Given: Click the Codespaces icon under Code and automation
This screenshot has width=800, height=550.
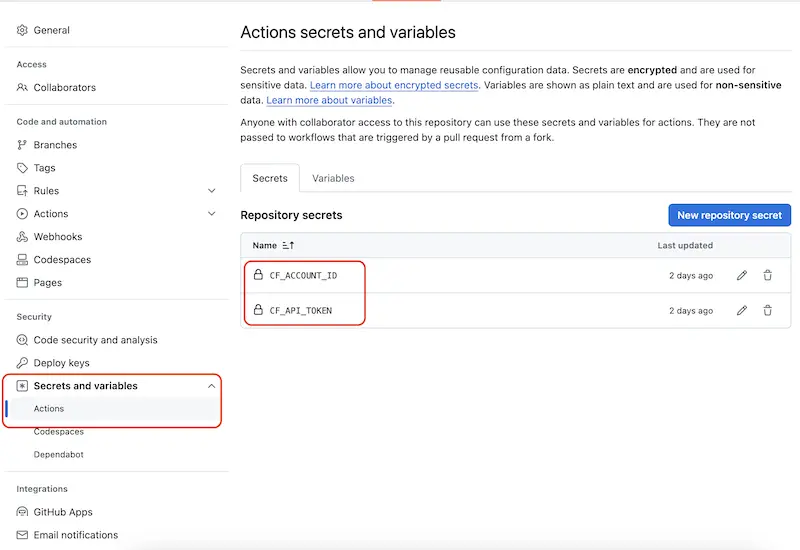Looking at the screenshot, I should tap(22, 260).
